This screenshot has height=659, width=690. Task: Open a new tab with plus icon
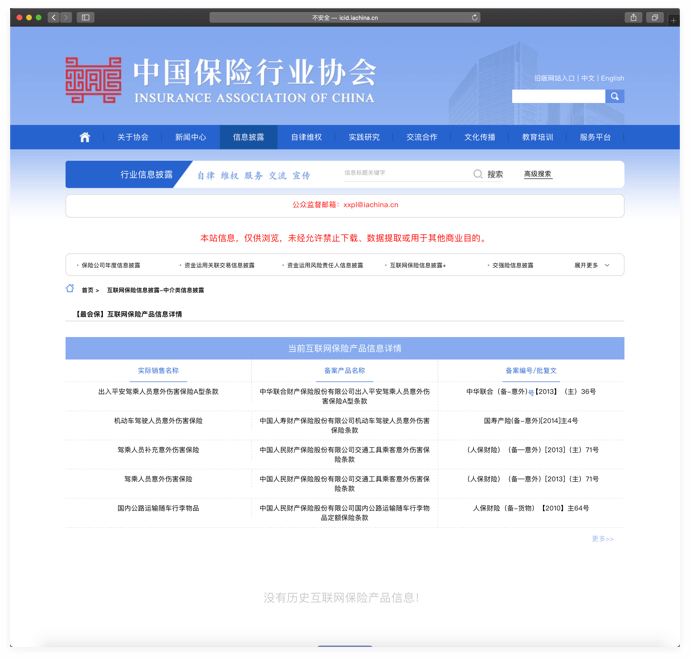pyautogui.click(x=673, y=20)
